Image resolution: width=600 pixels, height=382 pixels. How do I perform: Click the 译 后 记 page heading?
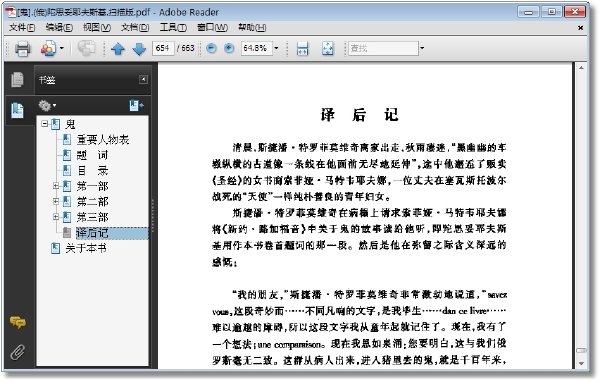(359, 115)
